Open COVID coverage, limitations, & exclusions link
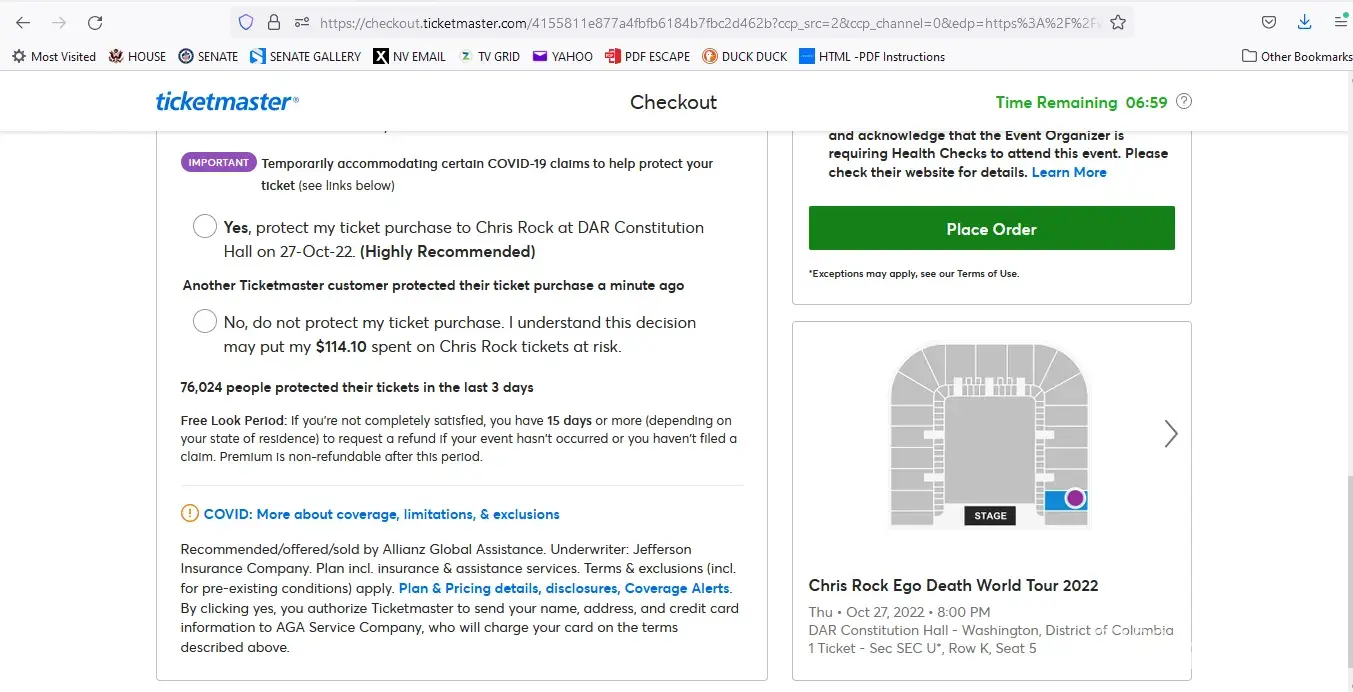Image resolution: width=1353 pixels, height=692 pixels. [x=381, y=514]
